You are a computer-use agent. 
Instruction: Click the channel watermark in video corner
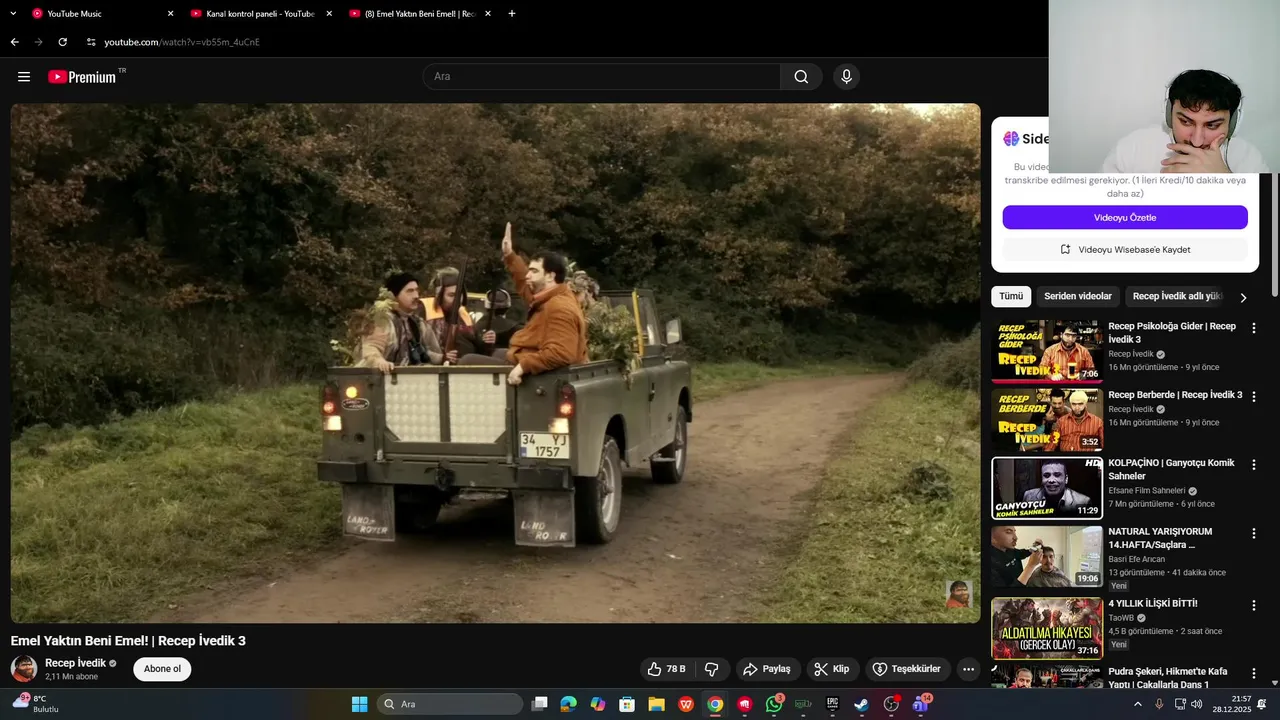point(958,594)
